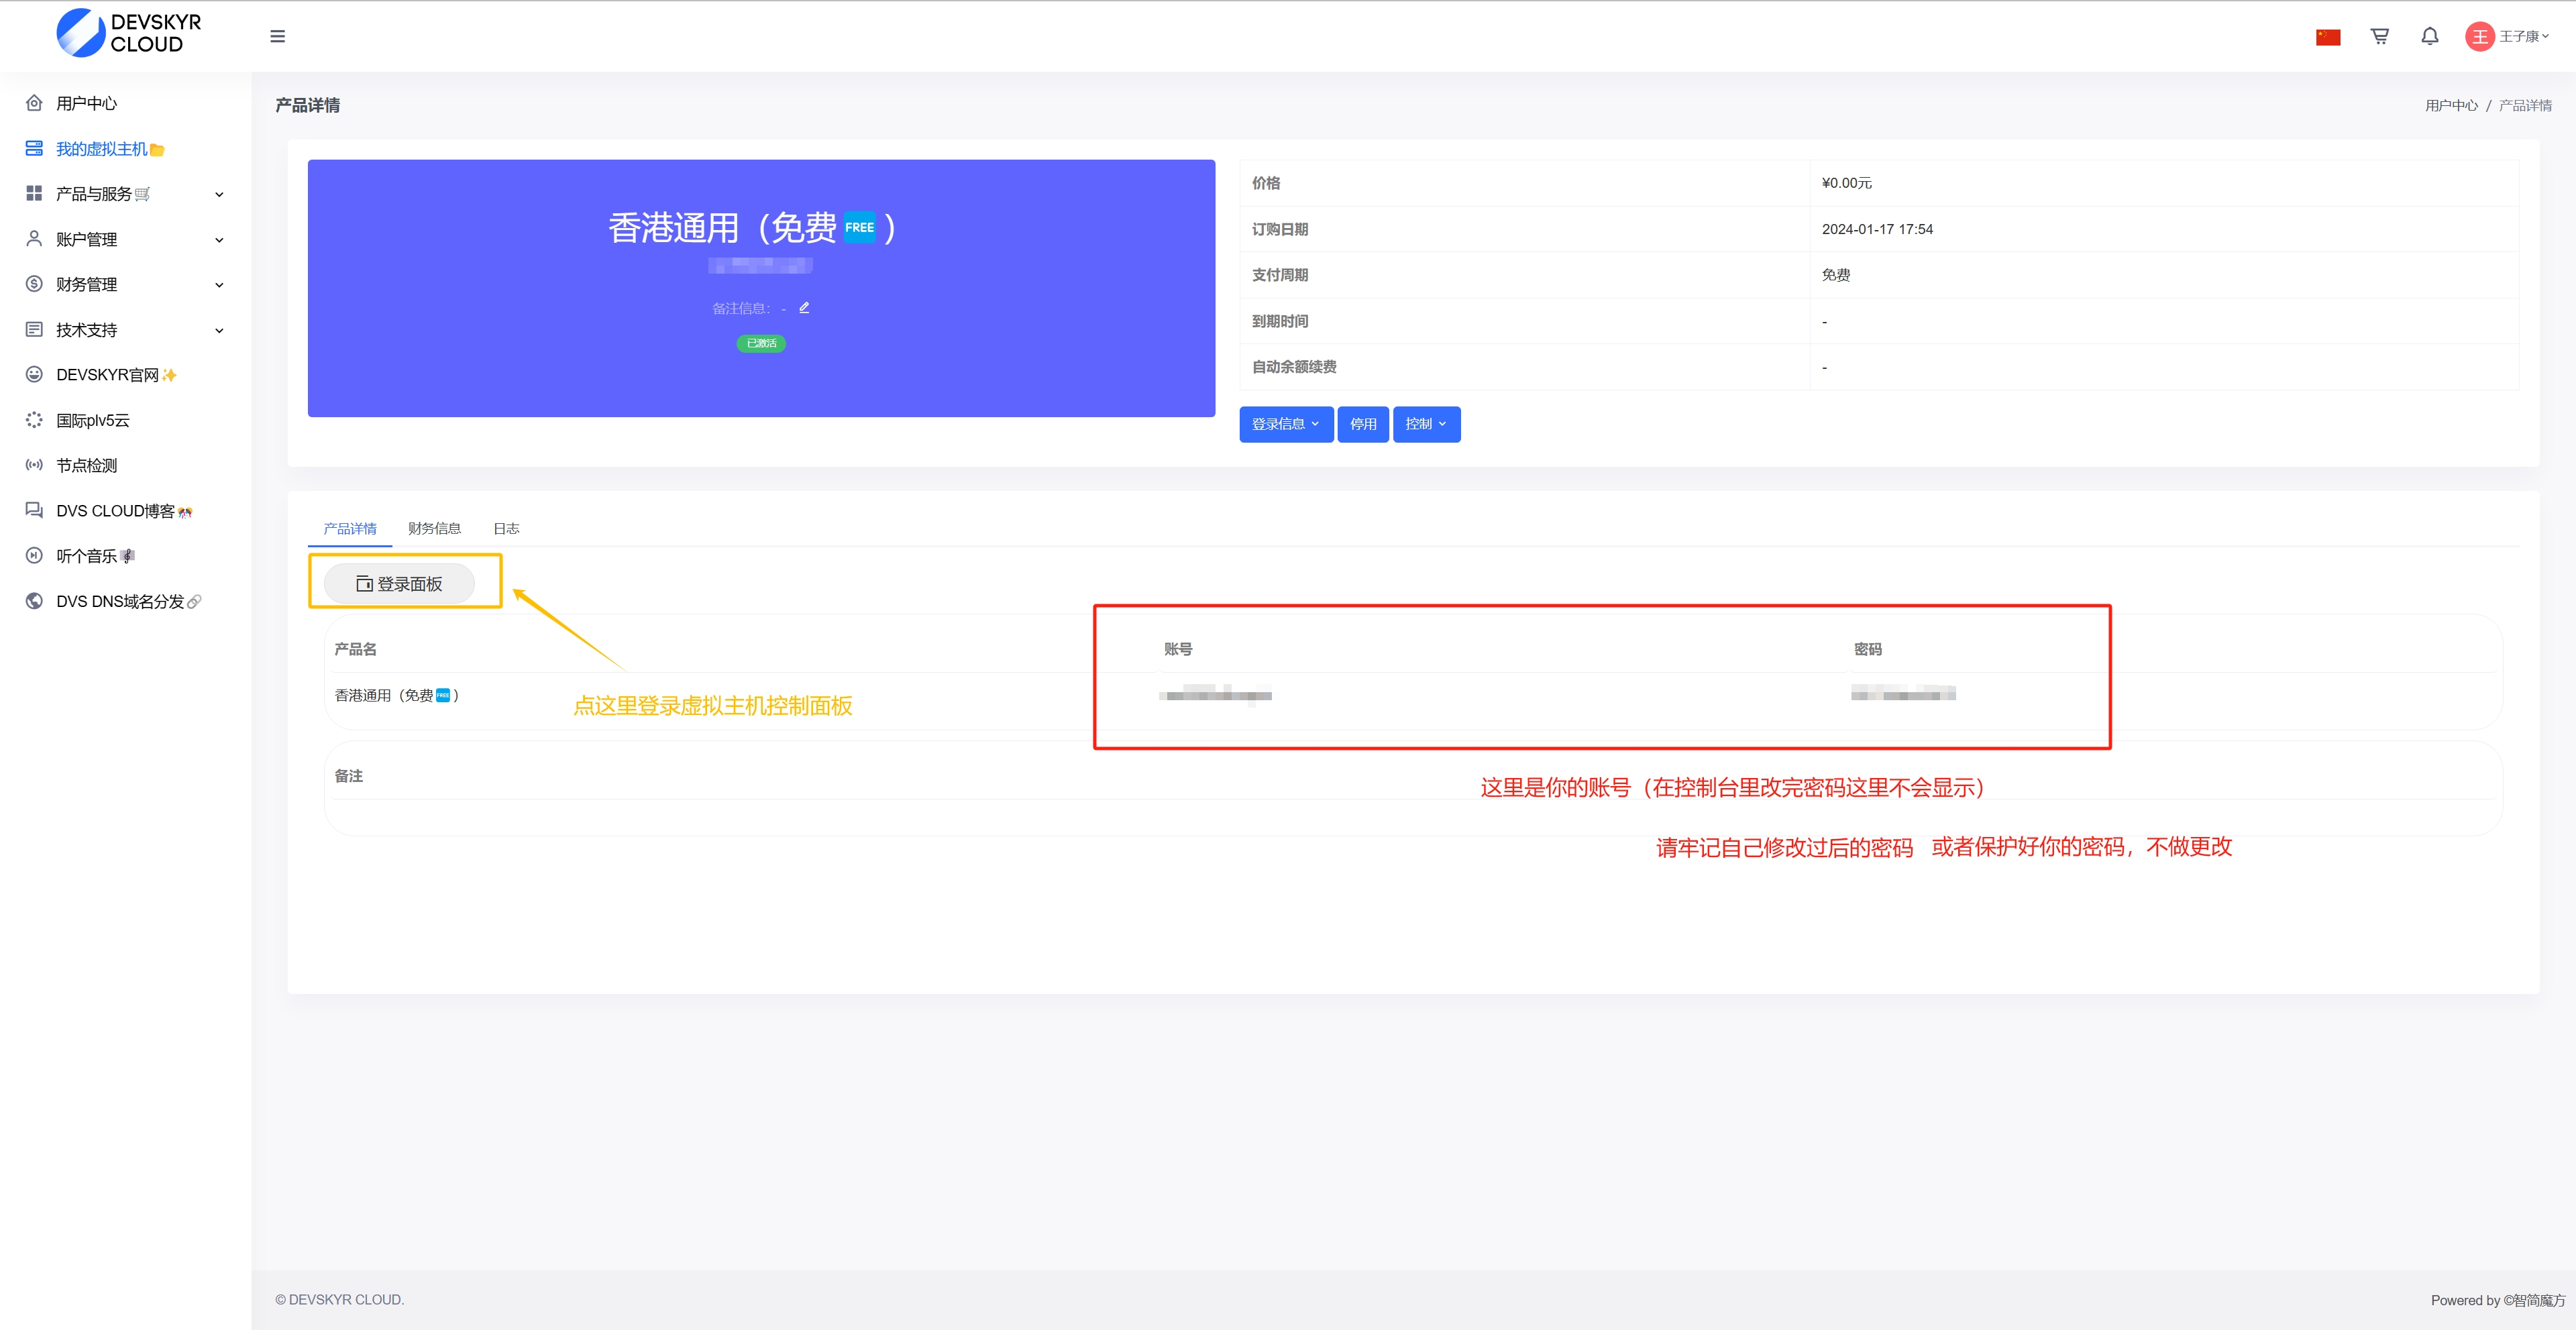Expand the 账户管理 sidebar section

(125, 239)
